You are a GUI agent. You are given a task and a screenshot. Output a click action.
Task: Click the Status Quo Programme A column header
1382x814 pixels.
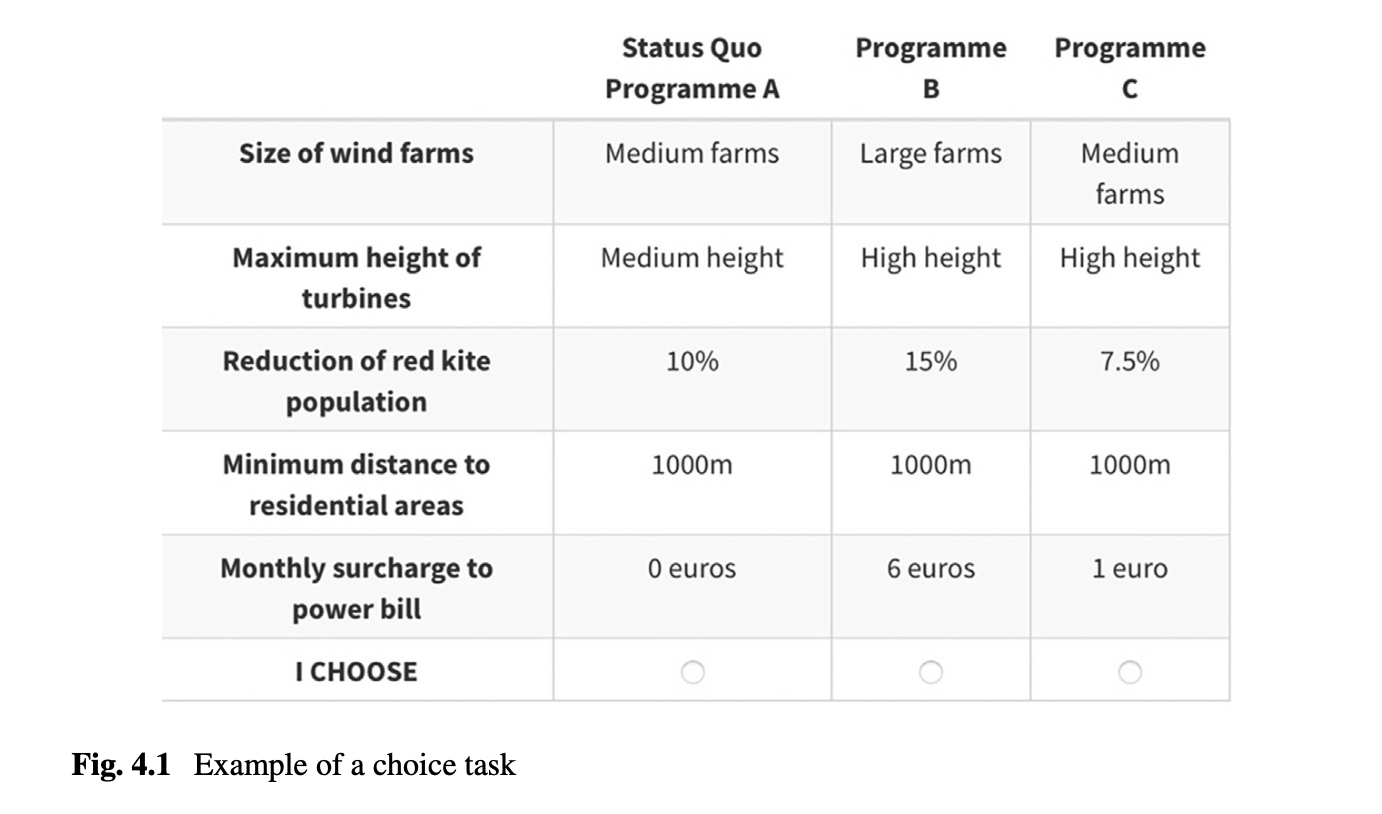[692, 68]
